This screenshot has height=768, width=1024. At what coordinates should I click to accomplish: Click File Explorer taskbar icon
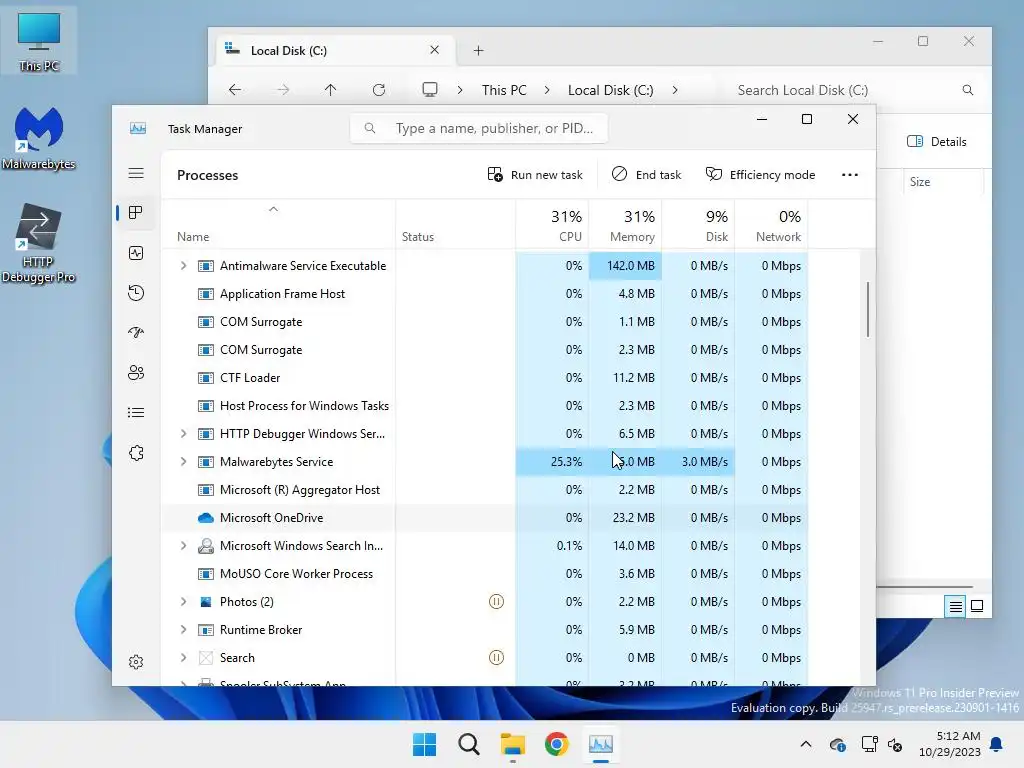[513, 744]
